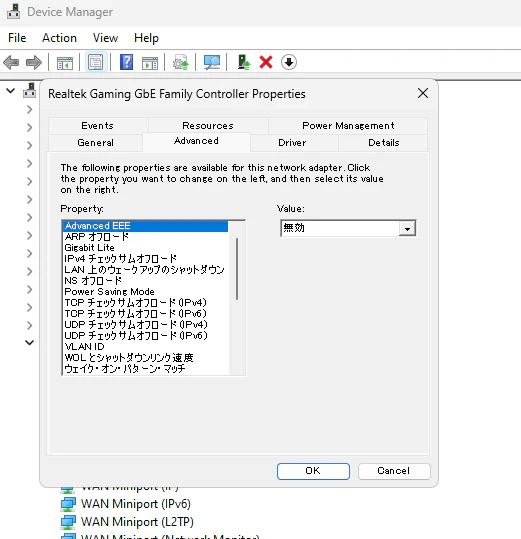
Task: Click the Disable device down-arrow icon
Action: [x=289, y=63]
